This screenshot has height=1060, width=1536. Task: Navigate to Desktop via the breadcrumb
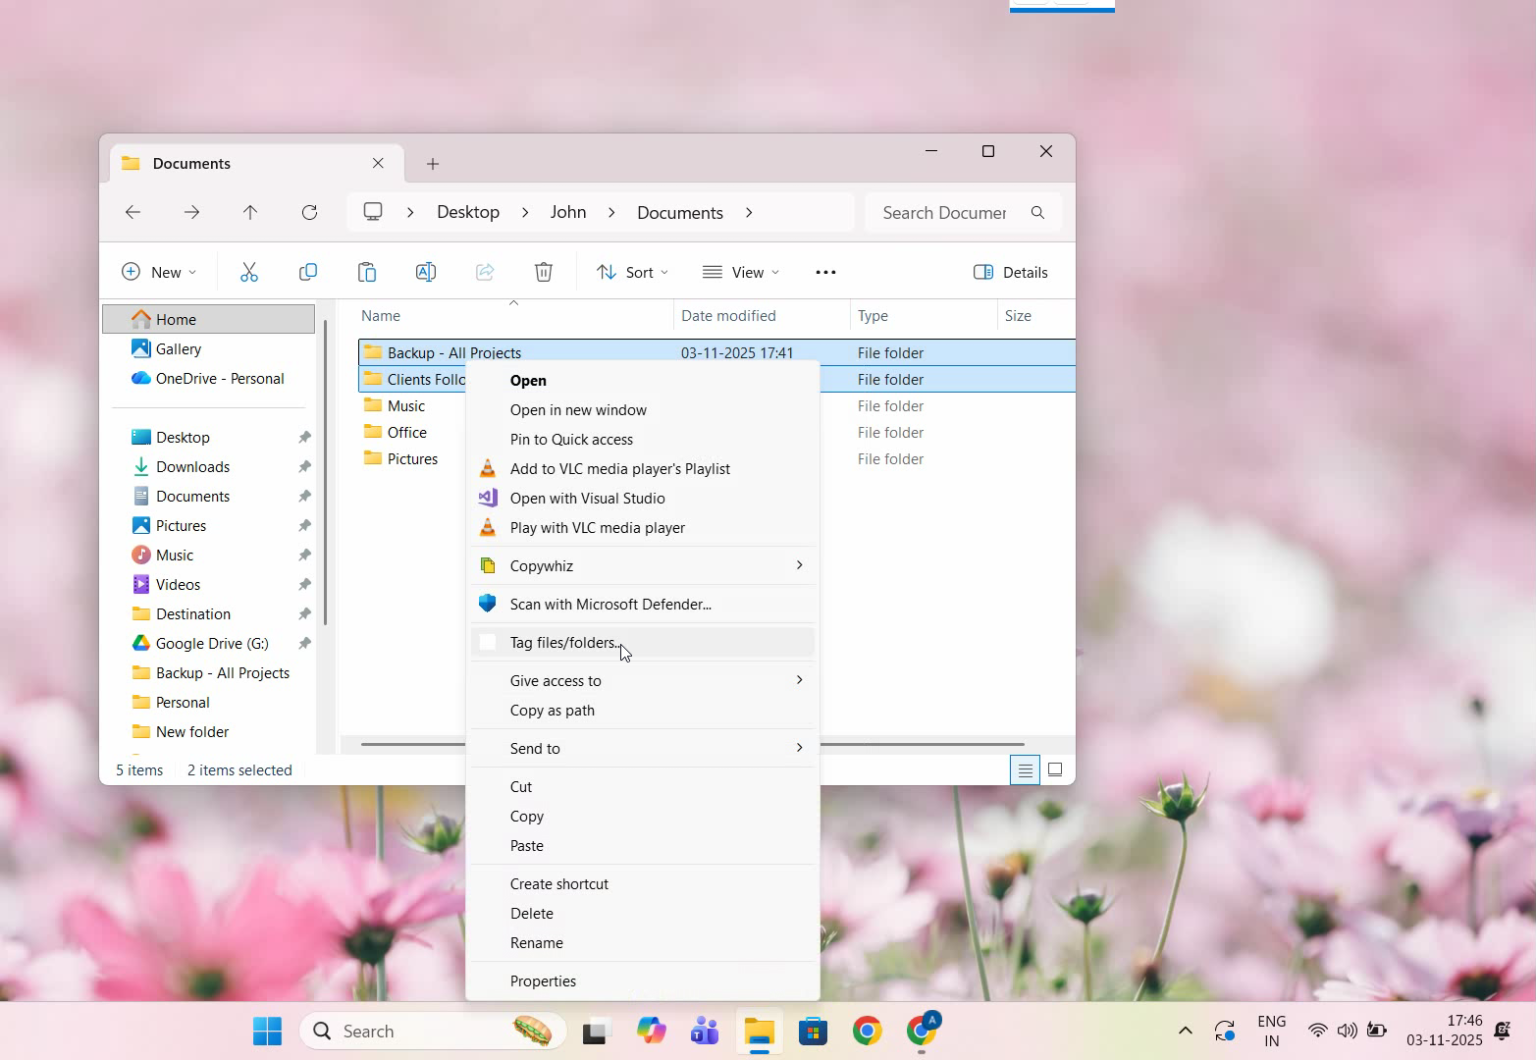pos(467,212)
